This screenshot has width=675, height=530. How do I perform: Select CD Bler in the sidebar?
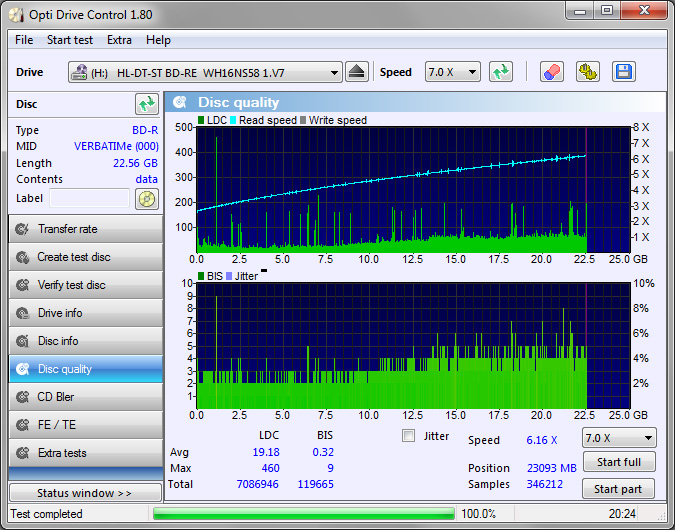click(85, 397)
